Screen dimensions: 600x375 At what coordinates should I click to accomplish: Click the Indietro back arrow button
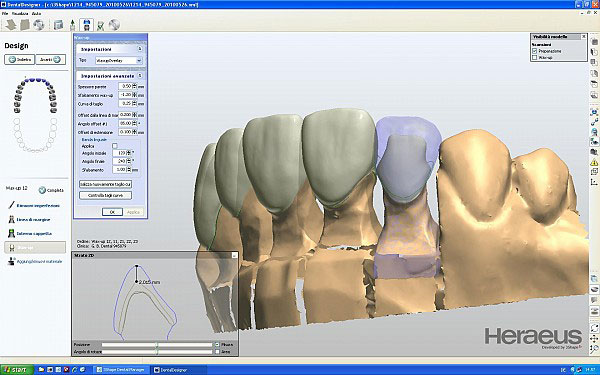point(20,60)
